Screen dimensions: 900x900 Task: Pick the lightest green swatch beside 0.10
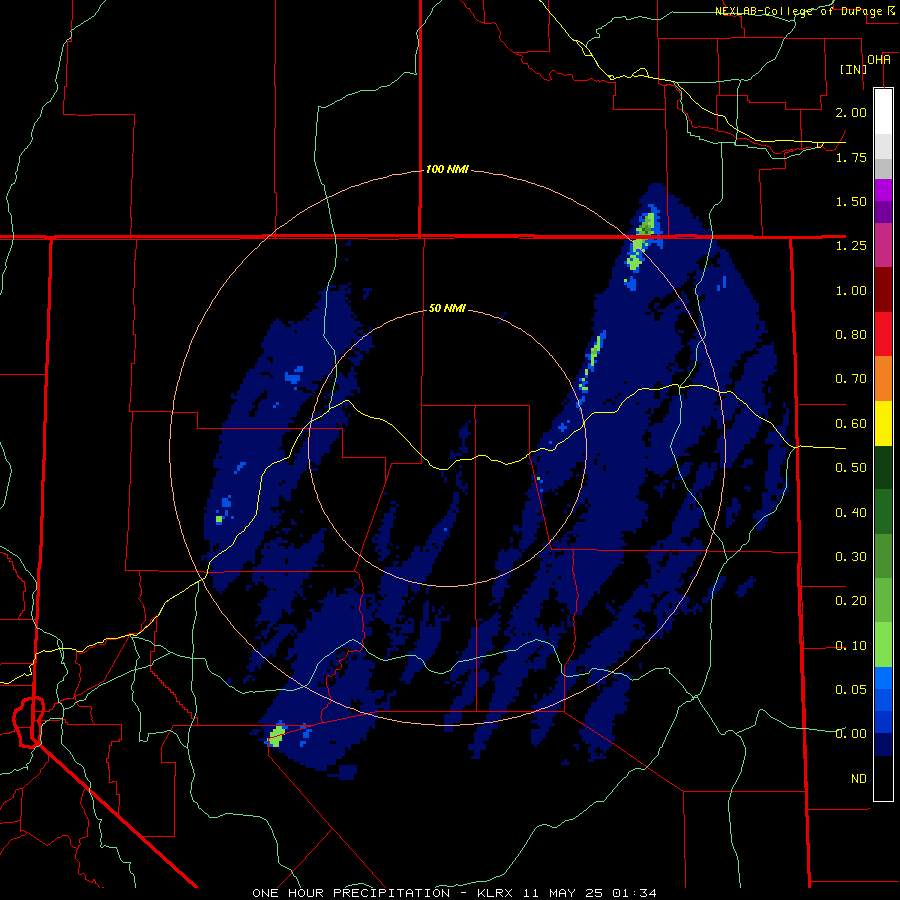coord(883,645)
